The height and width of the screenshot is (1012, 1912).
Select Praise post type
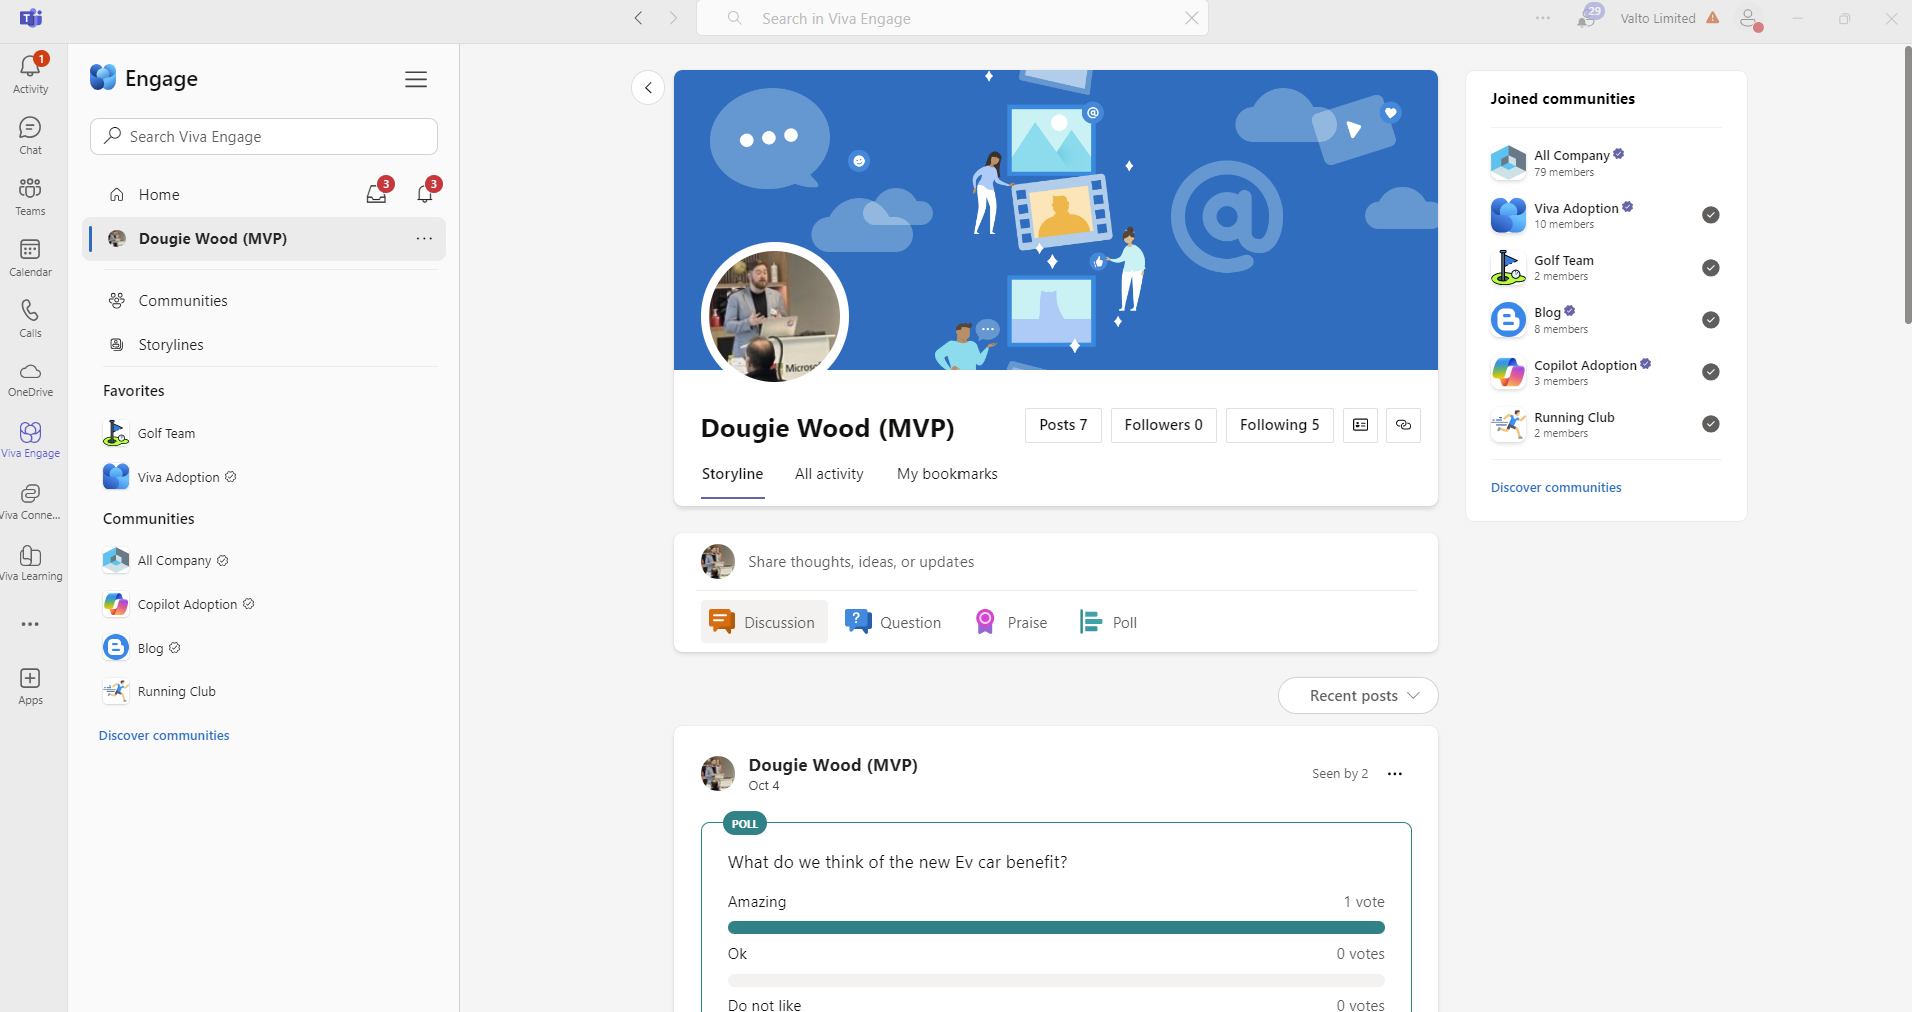[x=1011, y=622]
